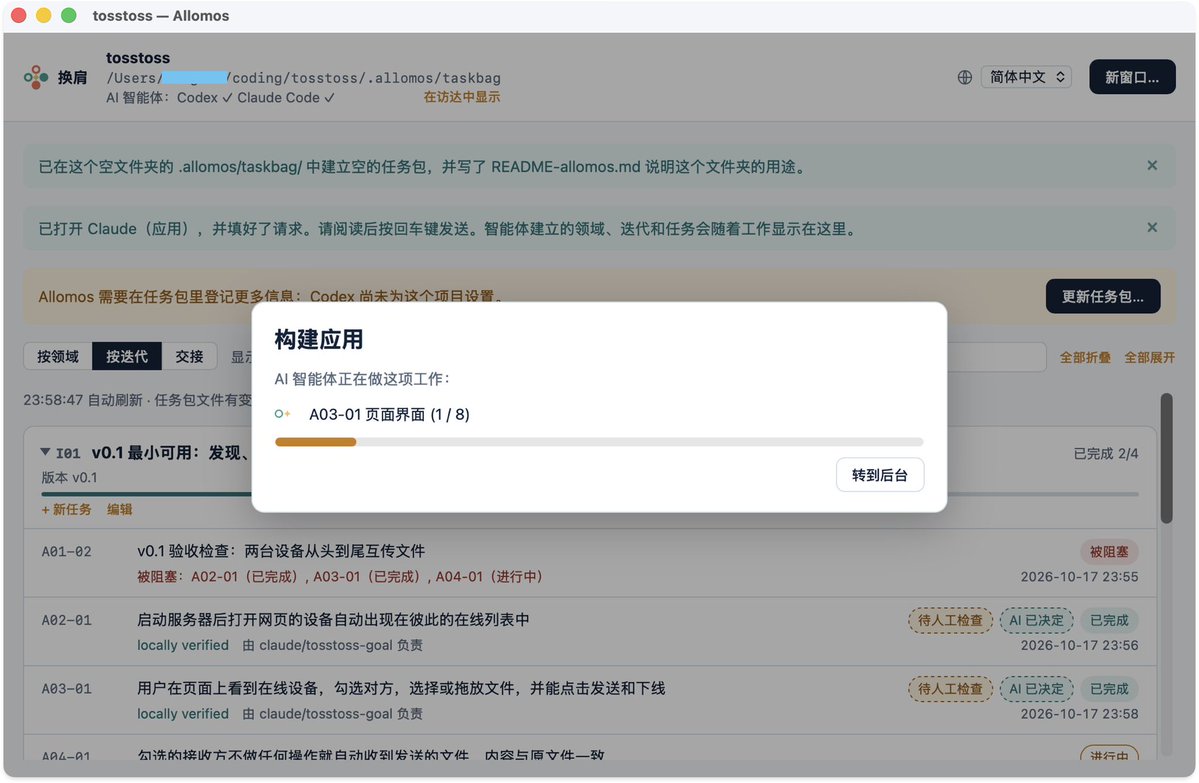Screen dimensions: 1199x783
Task: Click the 23:58:47 自动刷新 status text
Action: [138, 400]
